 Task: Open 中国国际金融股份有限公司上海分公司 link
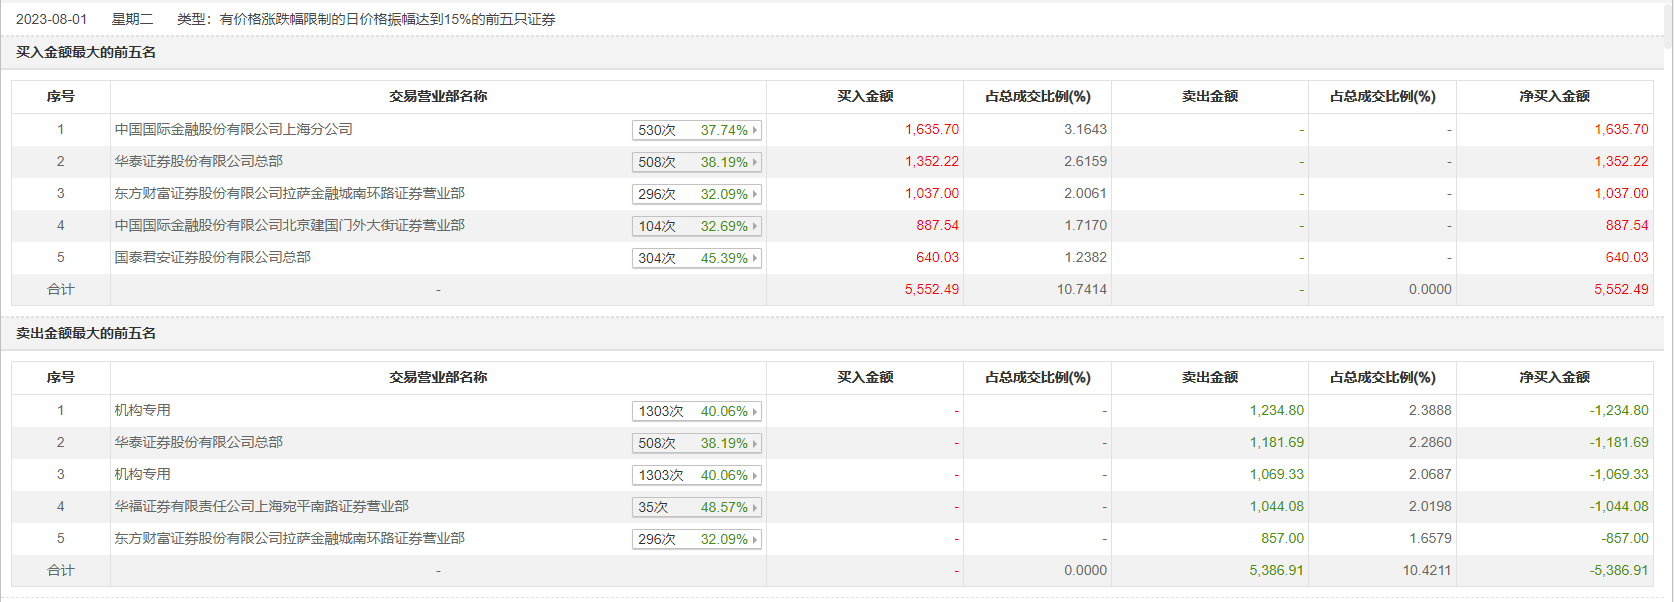click(233, 129)
